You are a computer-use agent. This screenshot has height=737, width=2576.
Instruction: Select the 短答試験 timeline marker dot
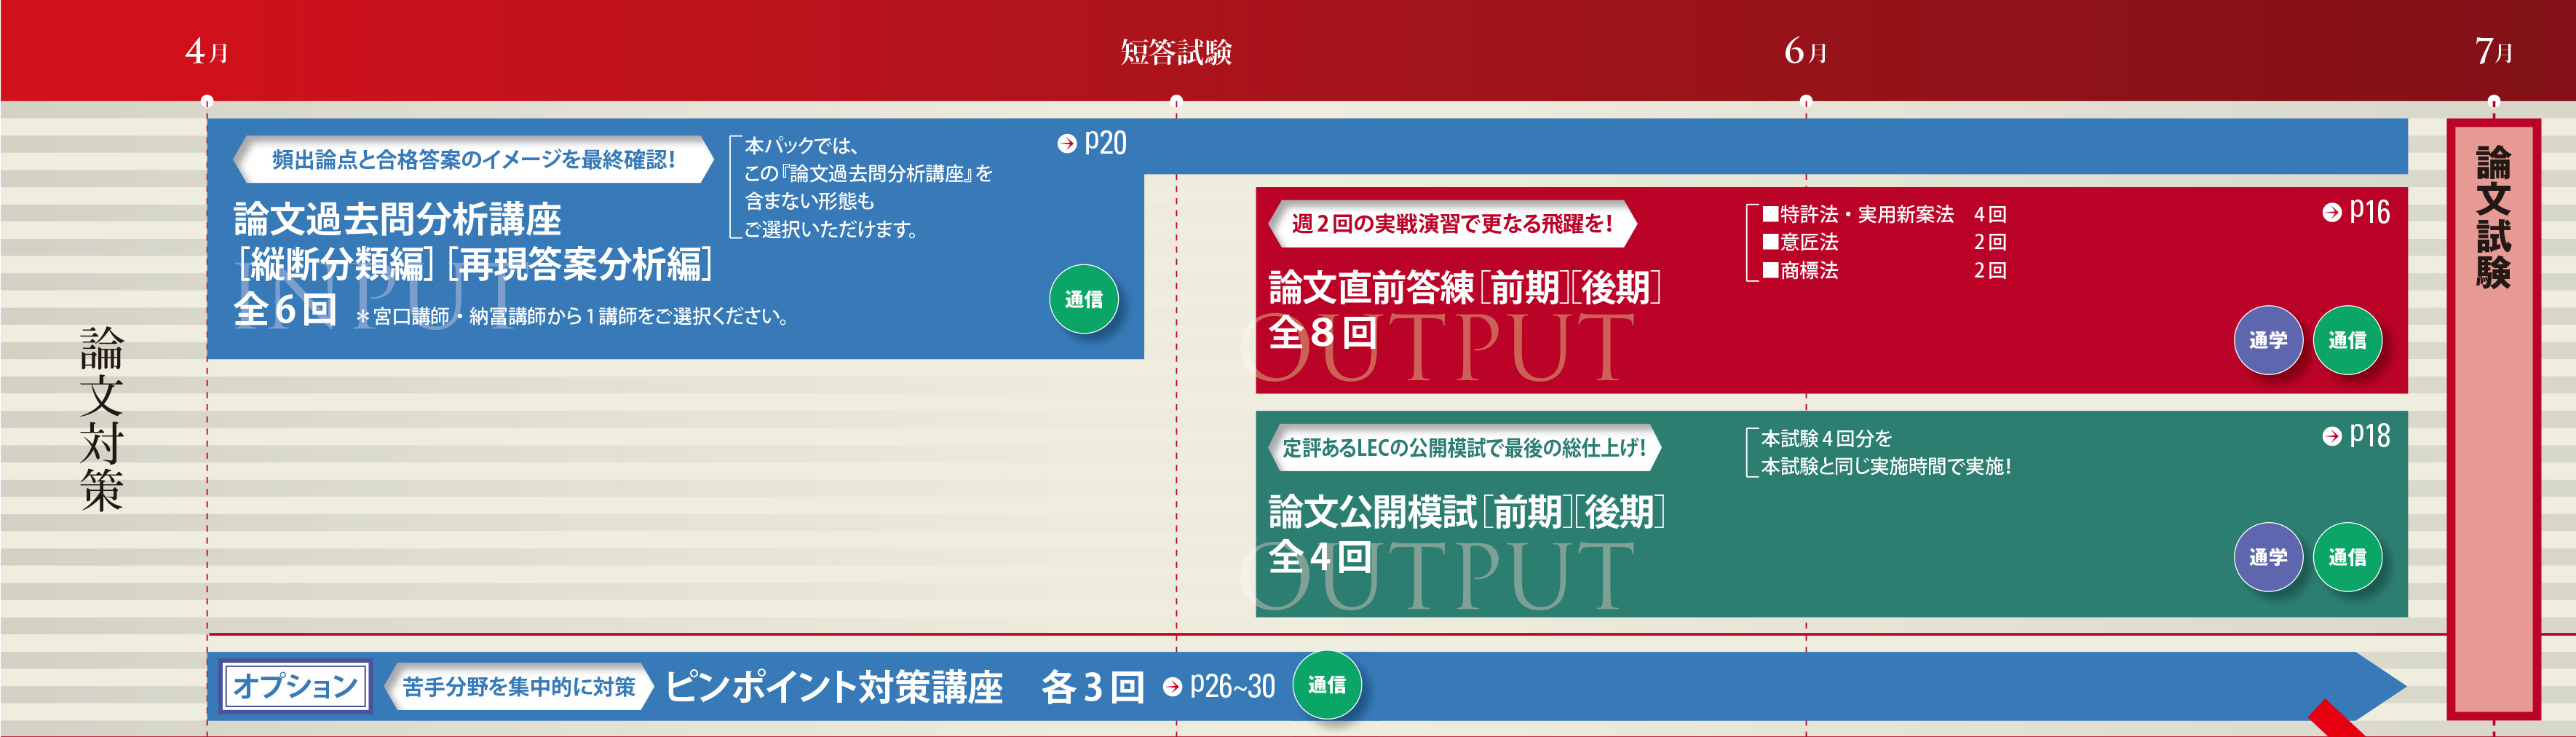coord(1176,101)
